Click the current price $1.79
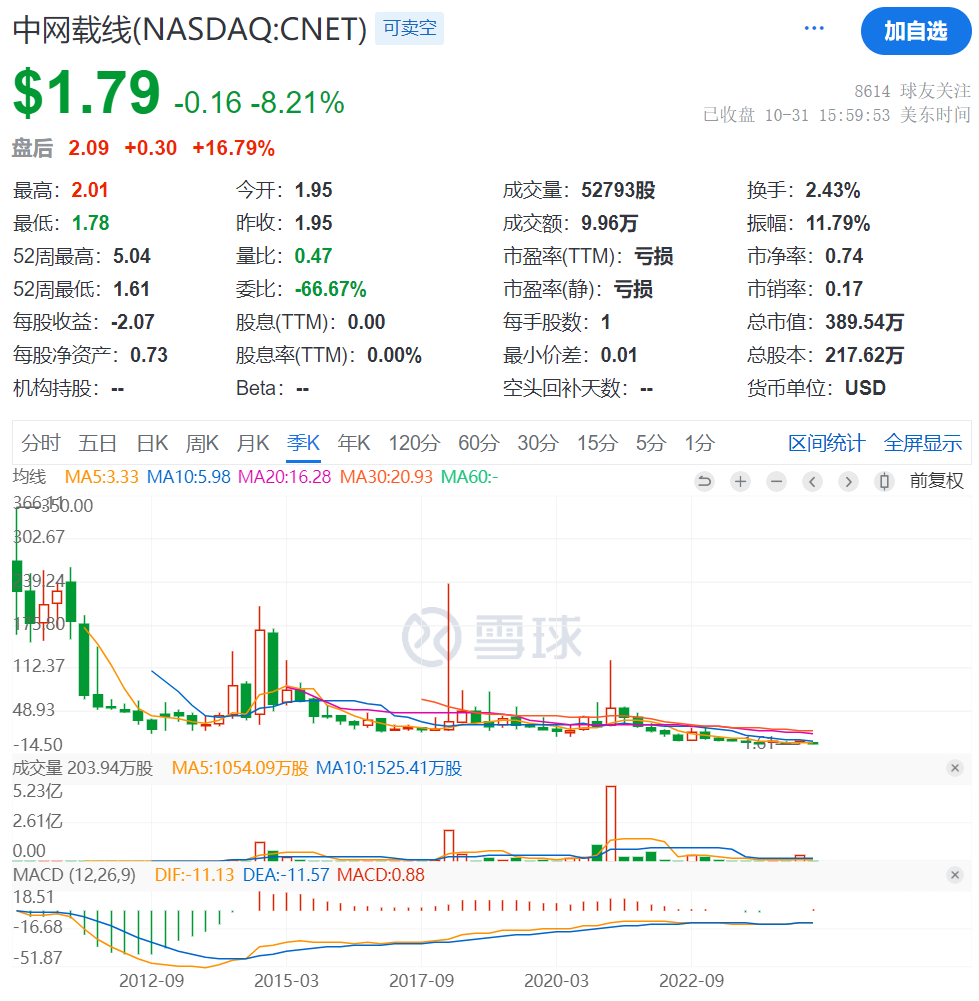The image size is (979, 1001). coord(86,93)
